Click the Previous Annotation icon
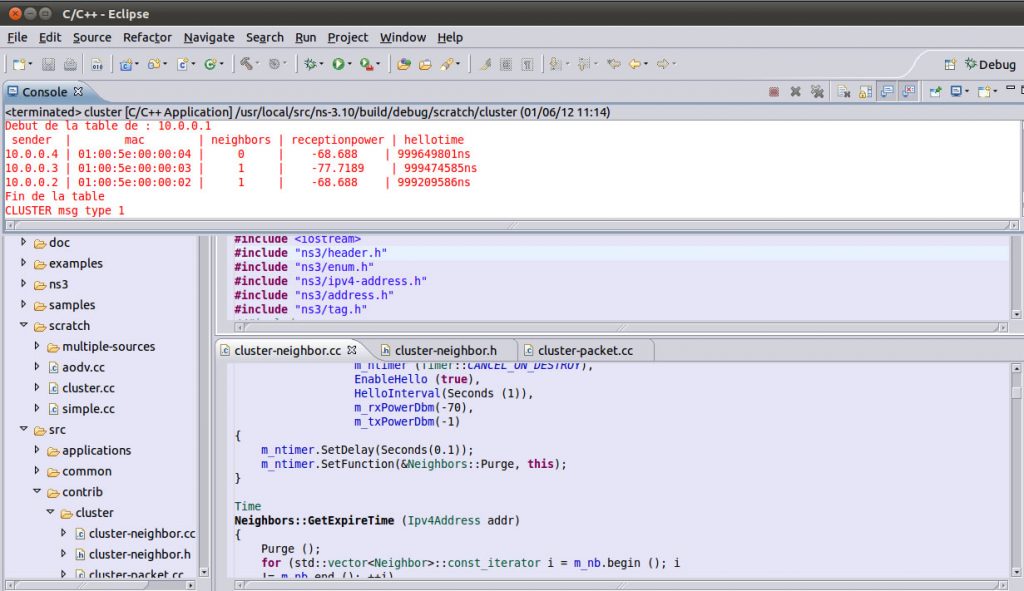The image size is (1024, 591). [x=584, y=64]
